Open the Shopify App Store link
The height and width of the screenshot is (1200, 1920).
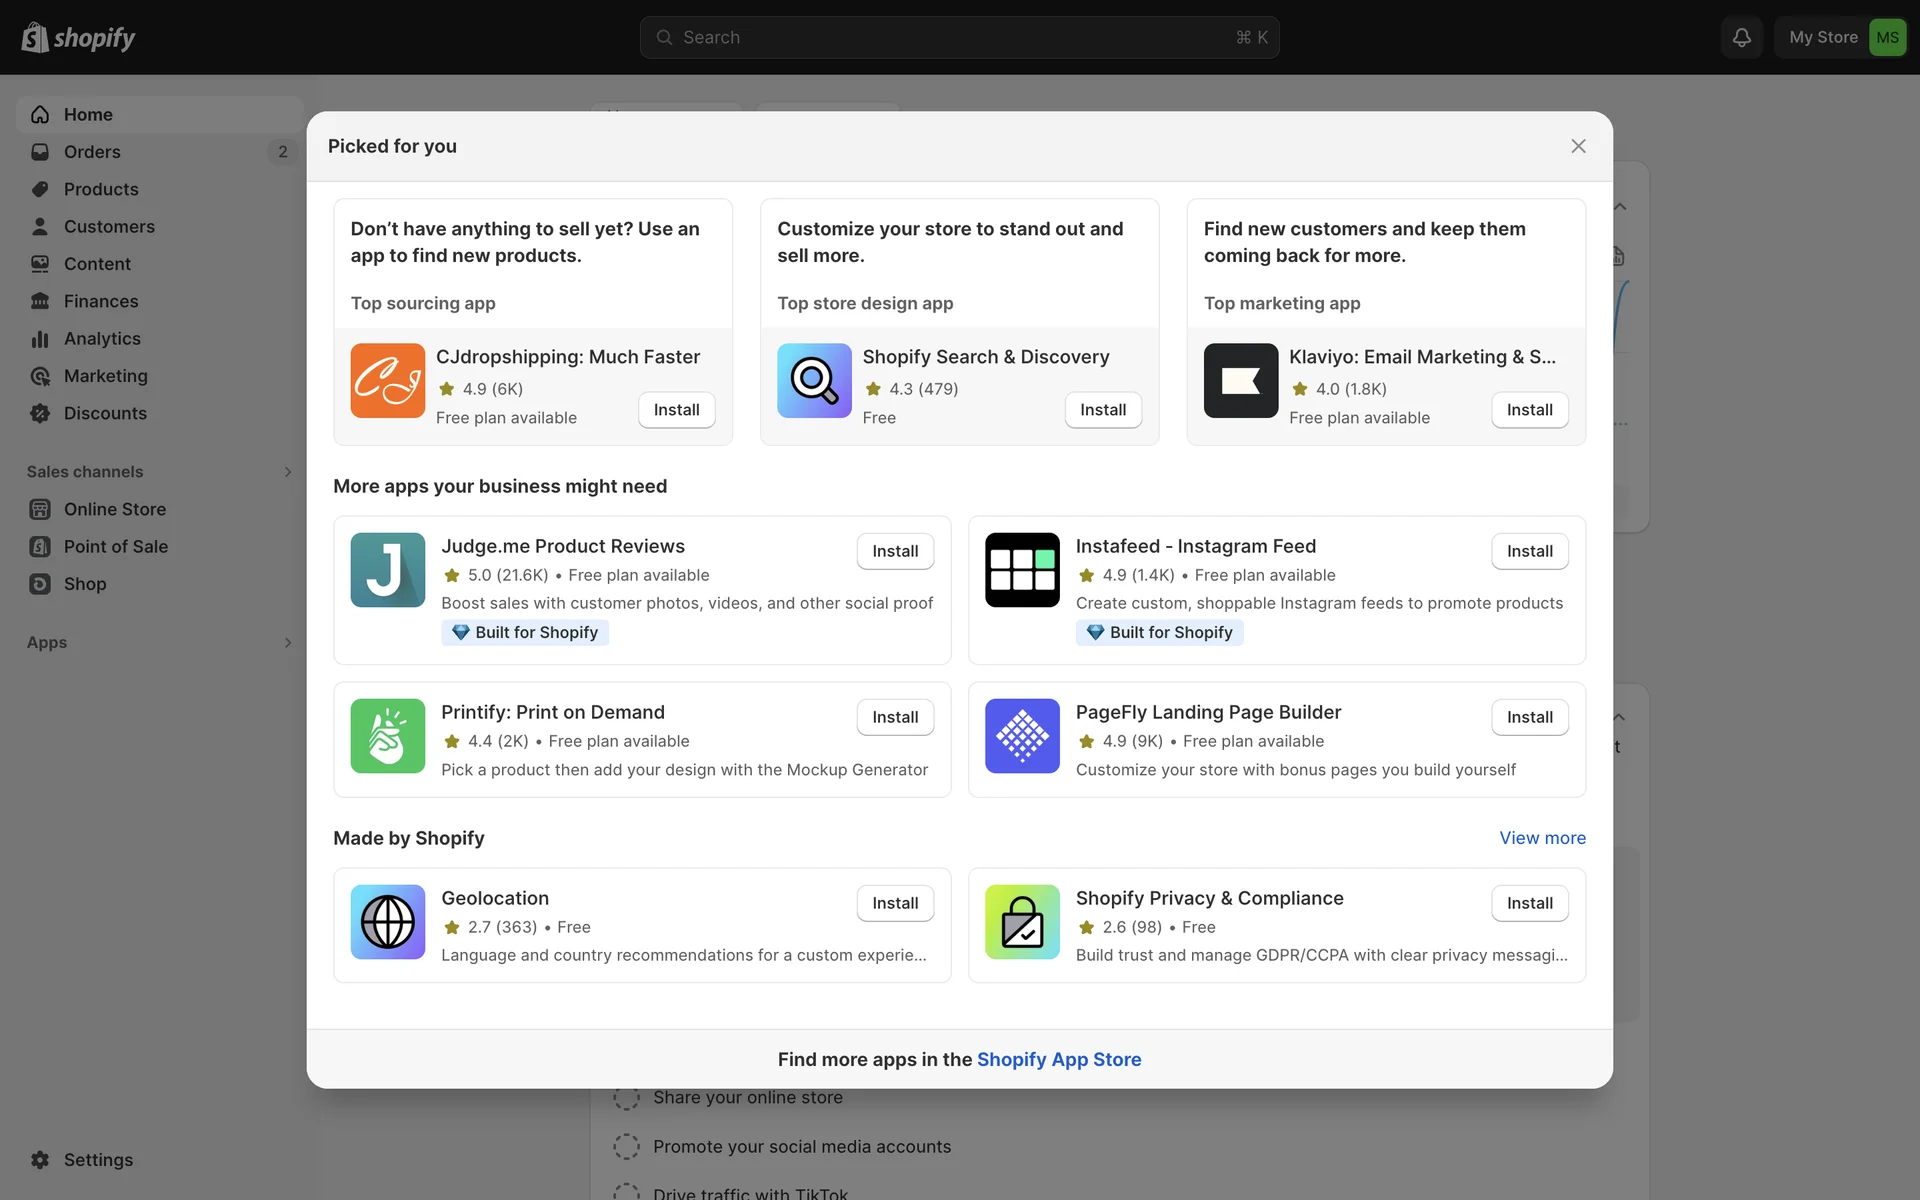(x=1058, y=1059)
